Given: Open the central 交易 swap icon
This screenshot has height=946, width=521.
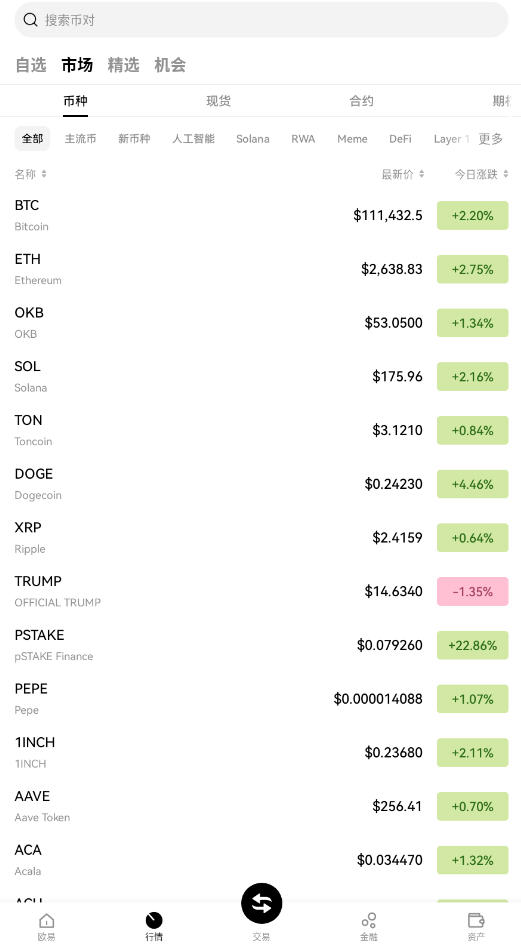Looking at the screenshot, I should point(261,903).
